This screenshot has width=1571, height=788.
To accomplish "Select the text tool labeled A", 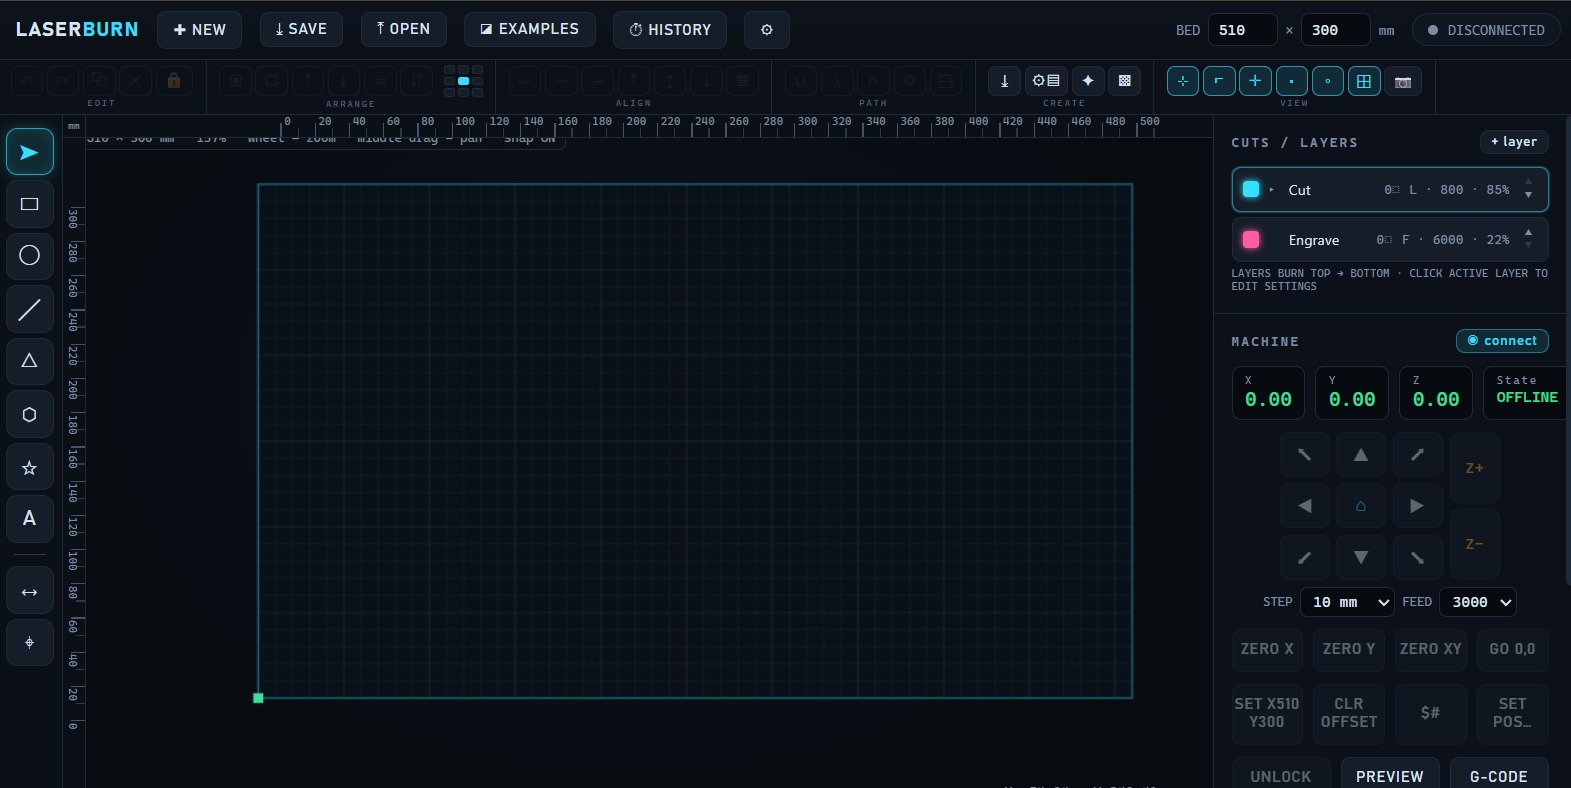I will 30,518.
